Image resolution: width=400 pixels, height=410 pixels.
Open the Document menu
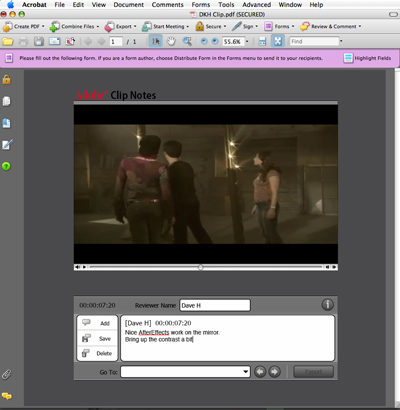pos(129,5)
